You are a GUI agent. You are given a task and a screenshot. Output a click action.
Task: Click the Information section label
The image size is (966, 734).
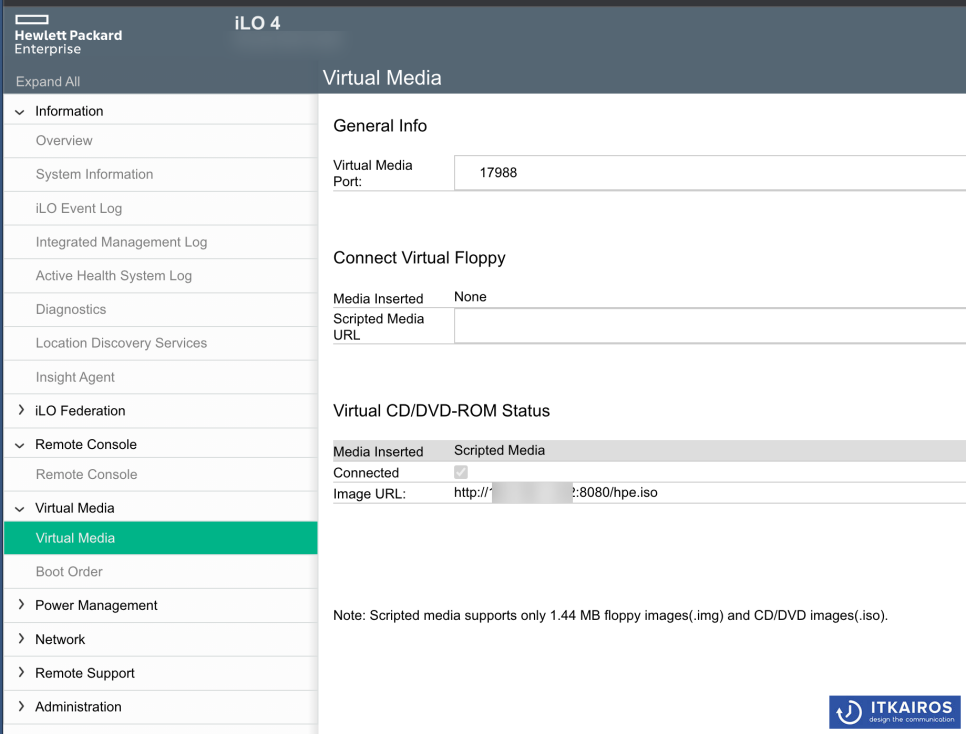[x=69, y=112]
